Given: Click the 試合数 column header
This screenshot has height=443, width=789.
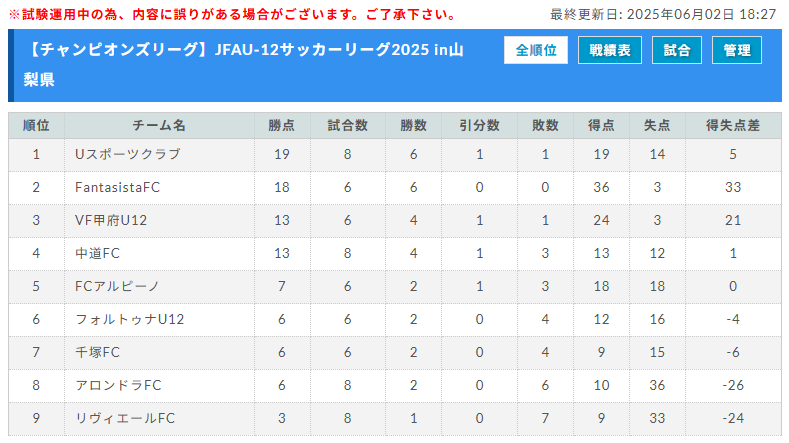Looking at the screenshot, I should point(347,126).
